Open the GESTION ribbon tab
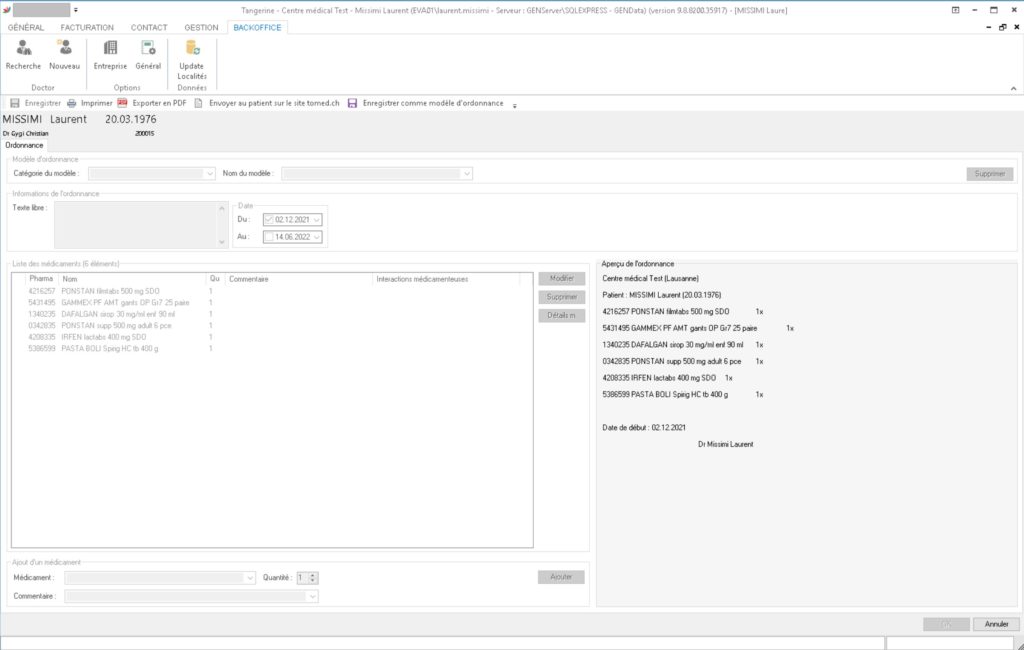 pyautogui.click(x=201, y=27)
